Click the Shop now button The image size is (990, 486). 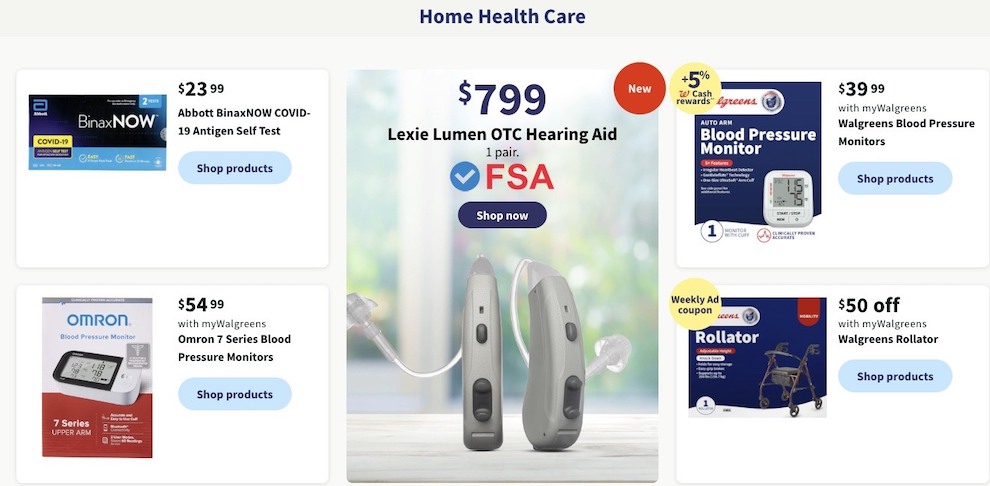[x=502, y=215]
